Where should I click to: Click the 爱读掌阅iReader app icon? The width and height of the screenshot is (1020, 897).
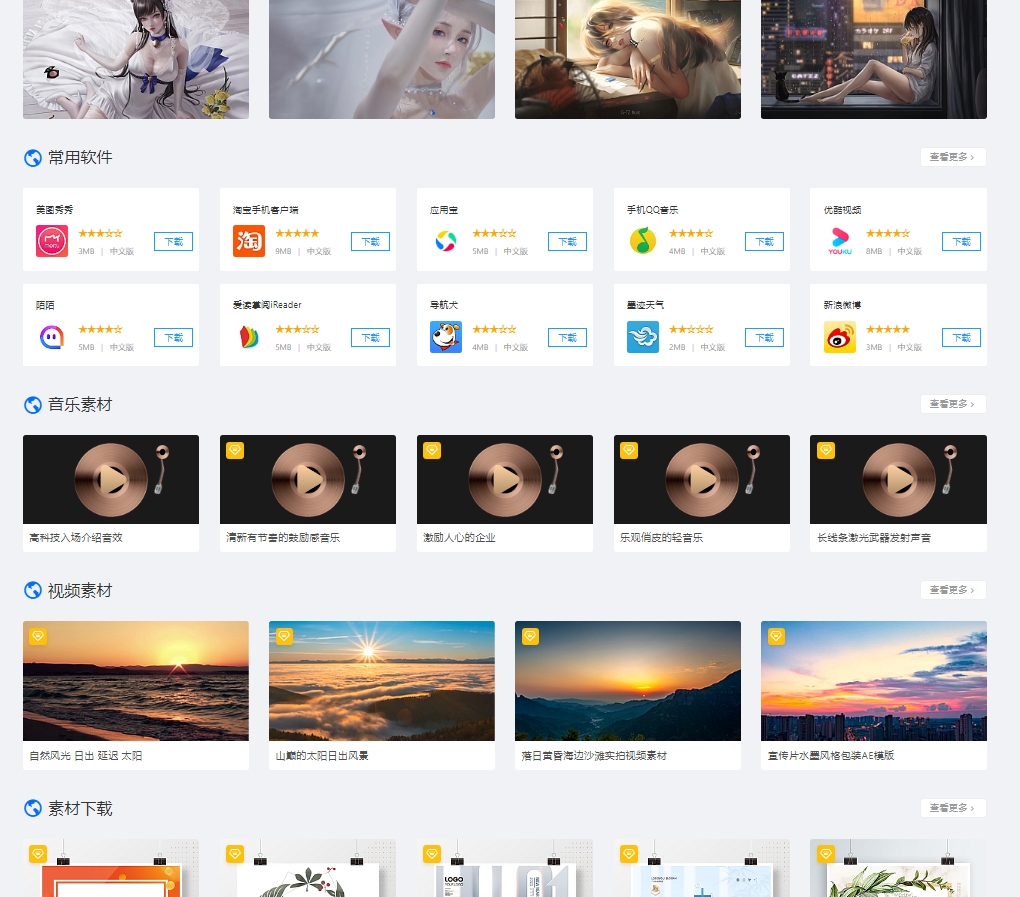click(249, 337)
